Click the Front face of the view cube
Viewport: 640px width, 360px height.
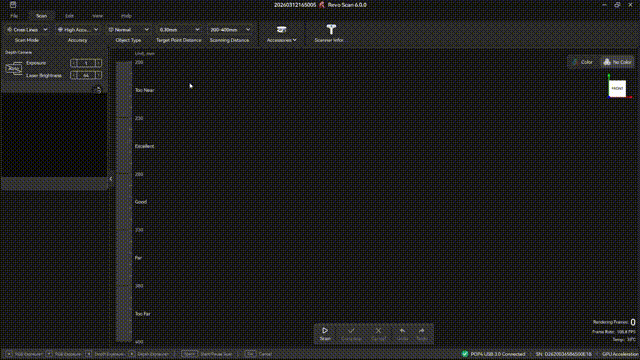(x=617, y=88)
